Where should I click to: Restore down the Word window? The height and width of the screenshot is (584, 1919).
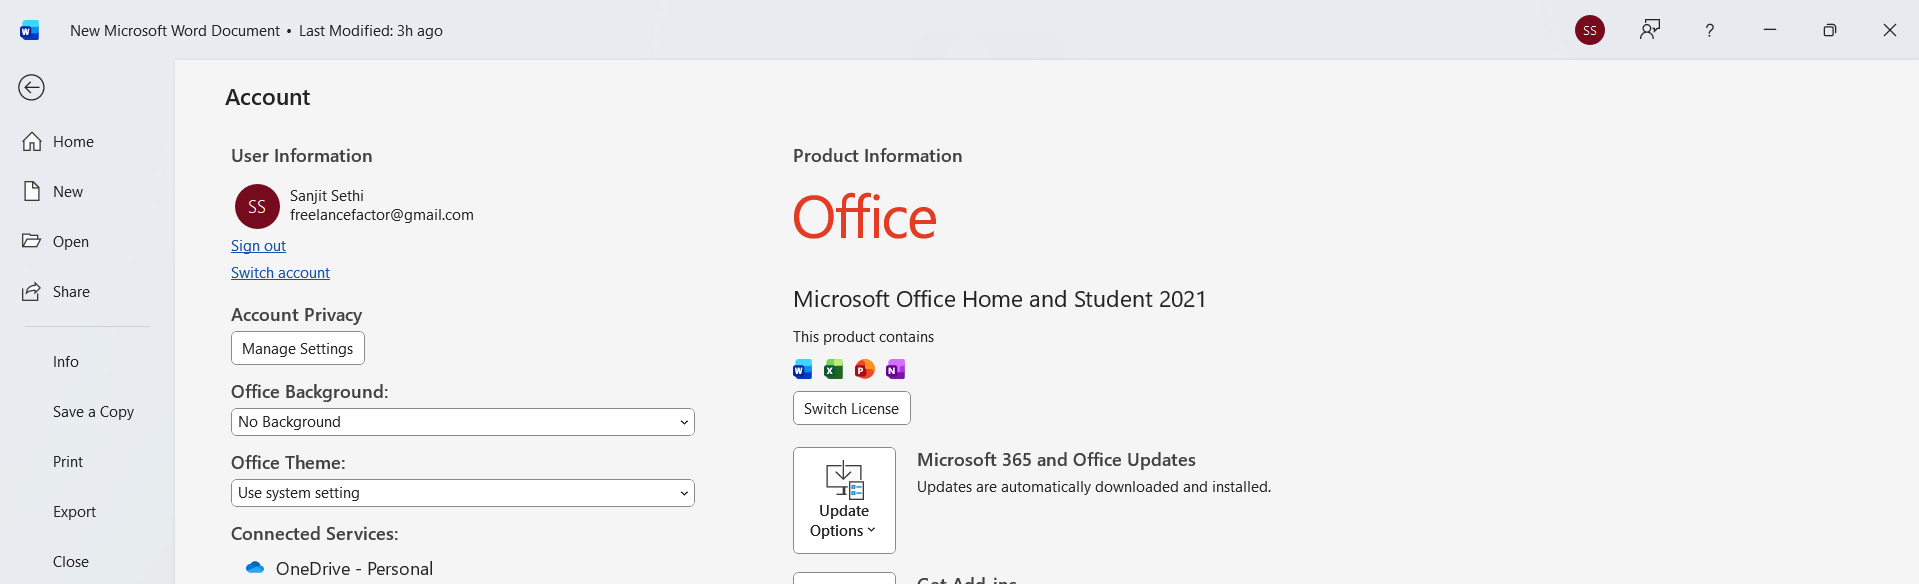click(x=1830, y=30)
